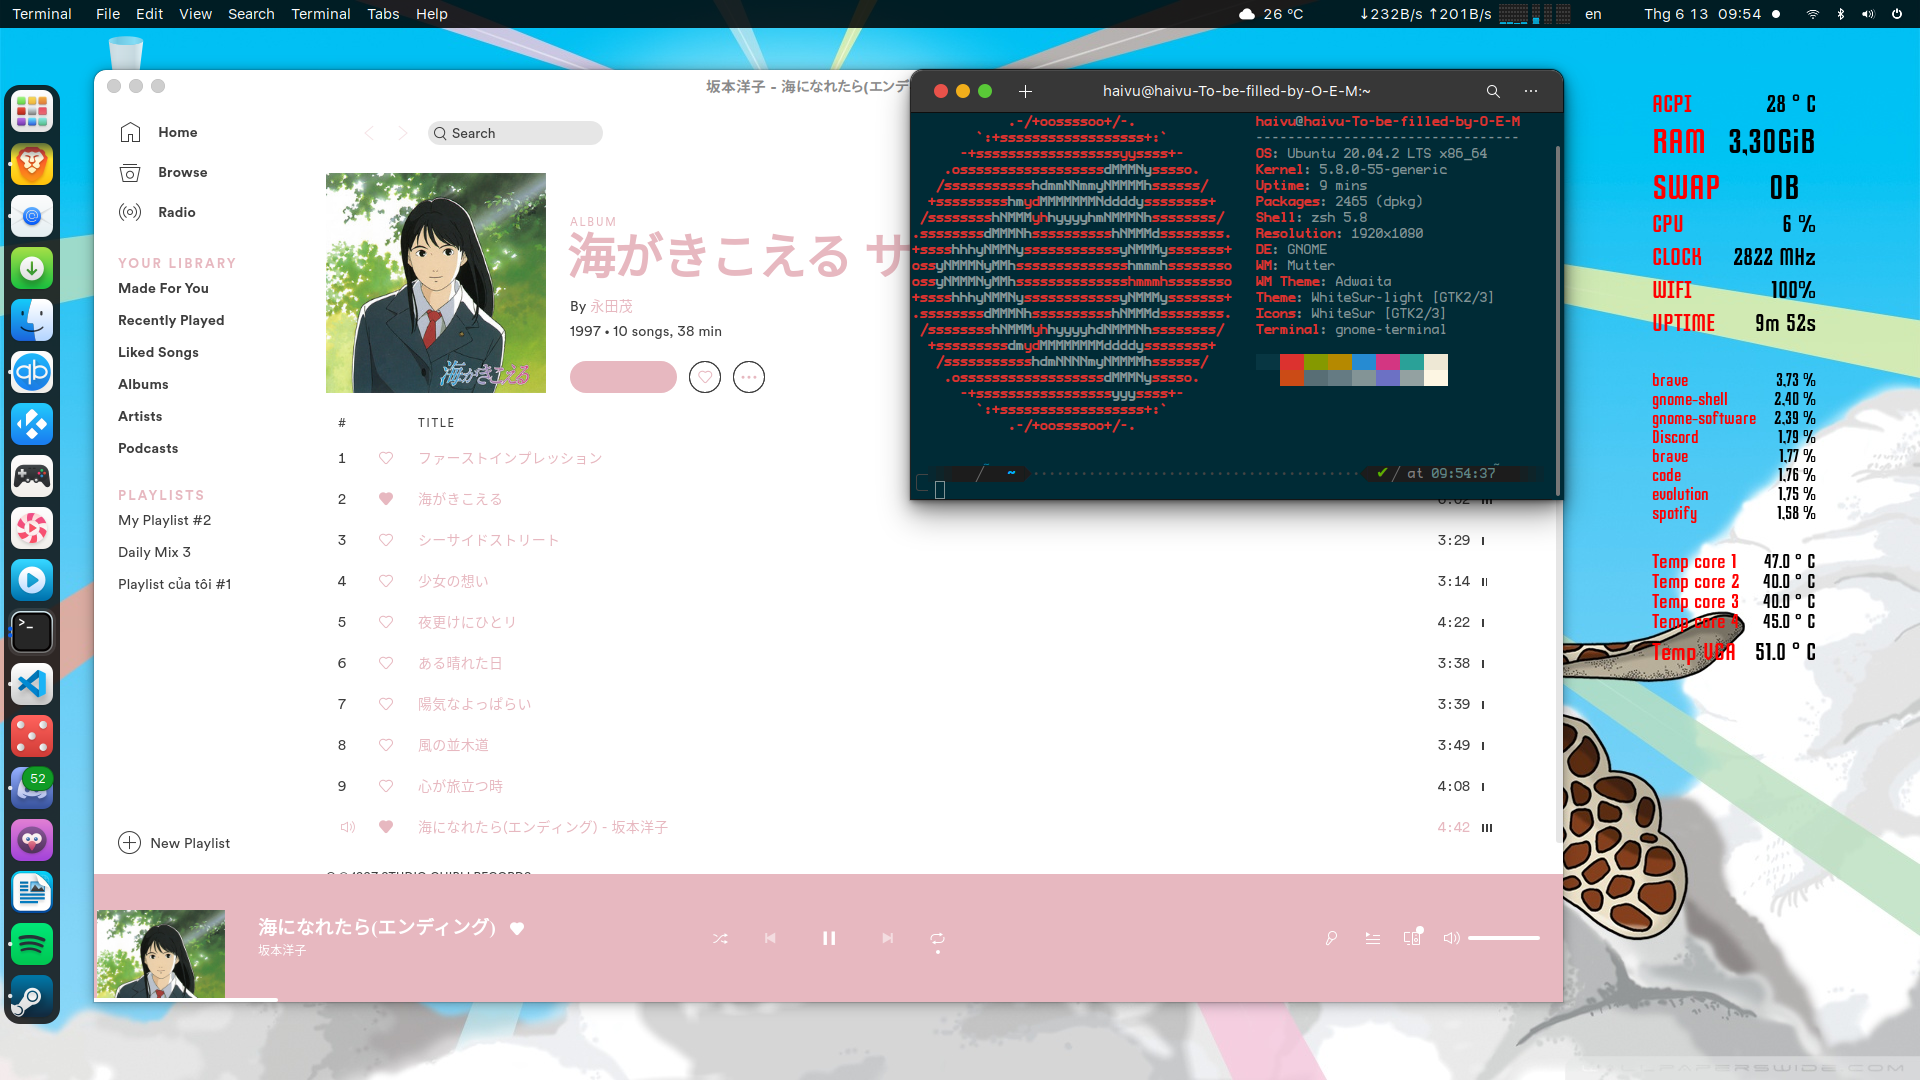Screen dimensions: 1920x1080
Task: Open the Daily Mix 3 playlist
Action: tap(154, 552)
